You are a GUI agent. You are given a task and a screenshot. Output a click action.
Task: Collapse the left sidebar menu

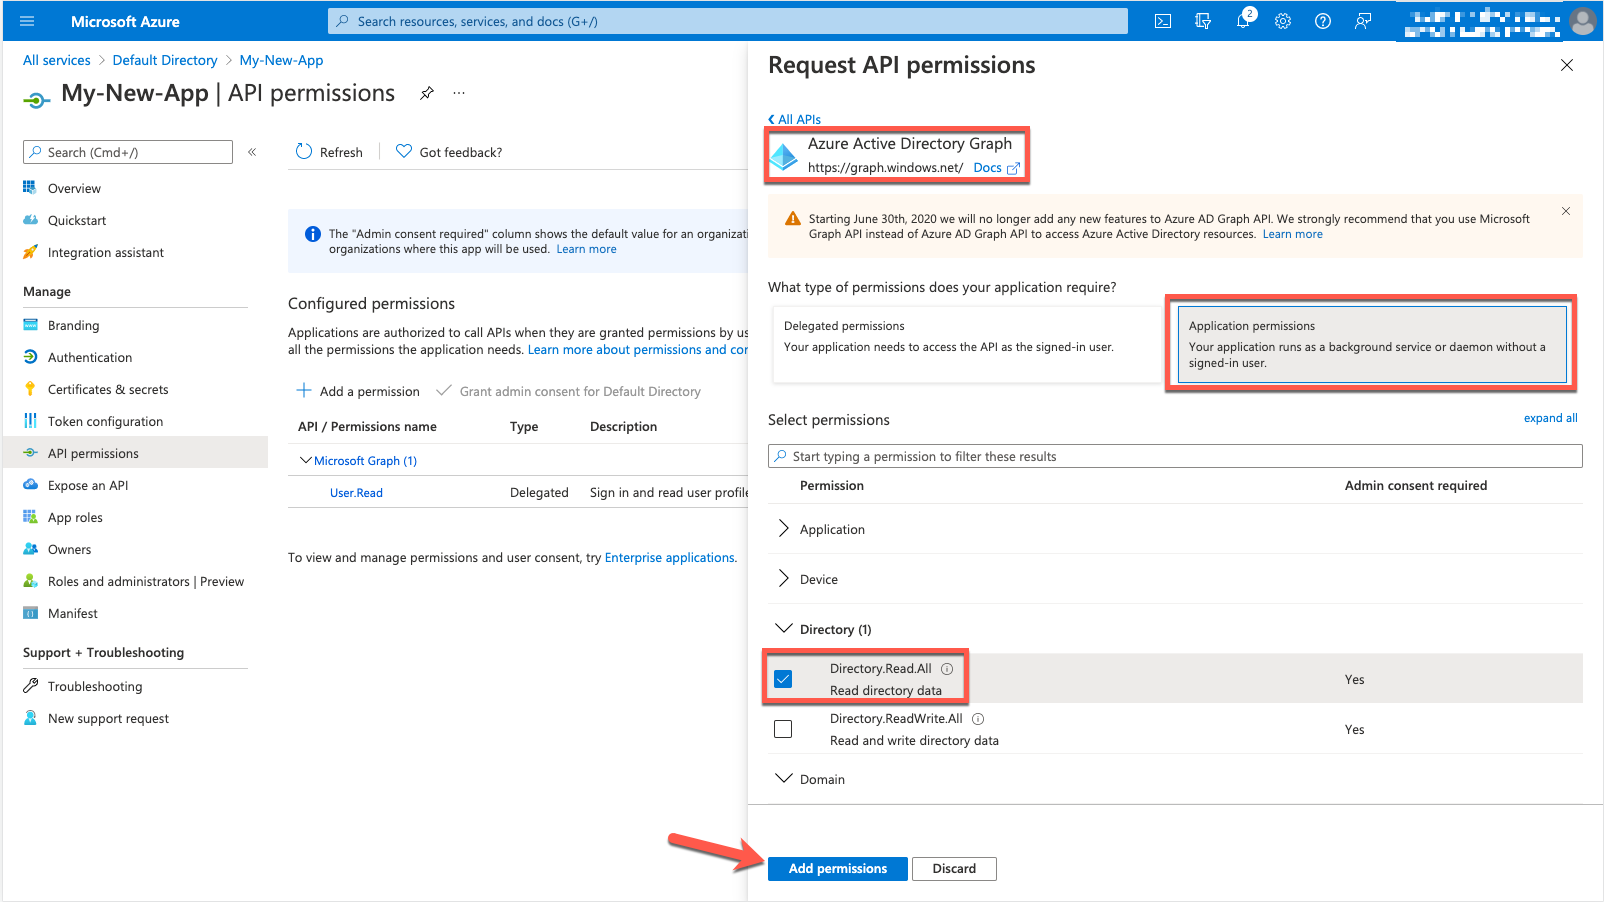[252, 152]
